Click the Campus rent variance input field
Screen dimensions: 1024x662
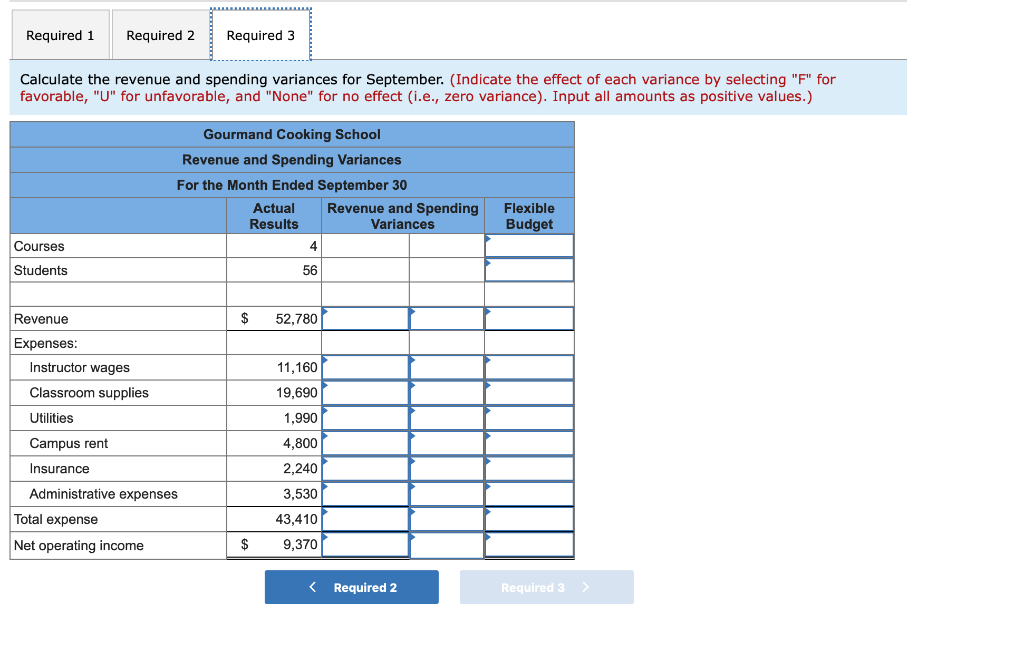tap(365, 442)
